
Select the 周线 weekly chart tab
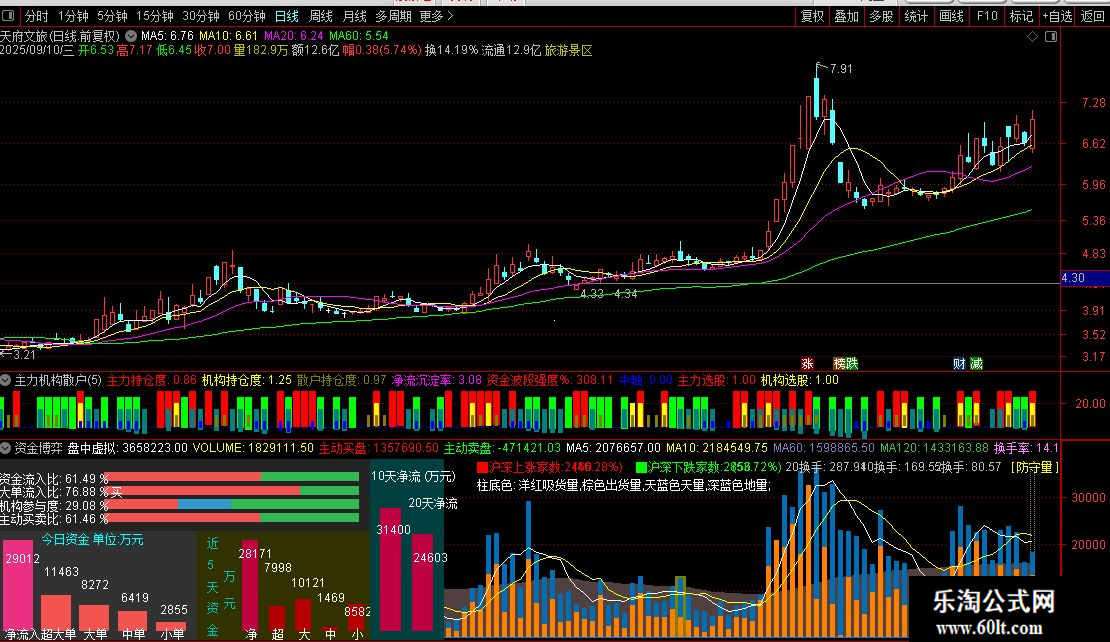(x=321, y=16)
